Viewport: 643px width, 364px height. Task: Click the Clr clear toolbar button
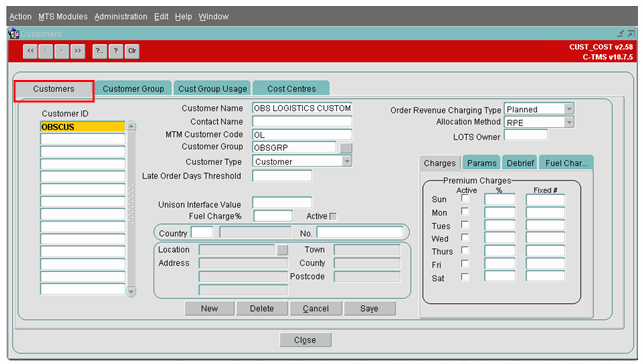click(132, 51)
